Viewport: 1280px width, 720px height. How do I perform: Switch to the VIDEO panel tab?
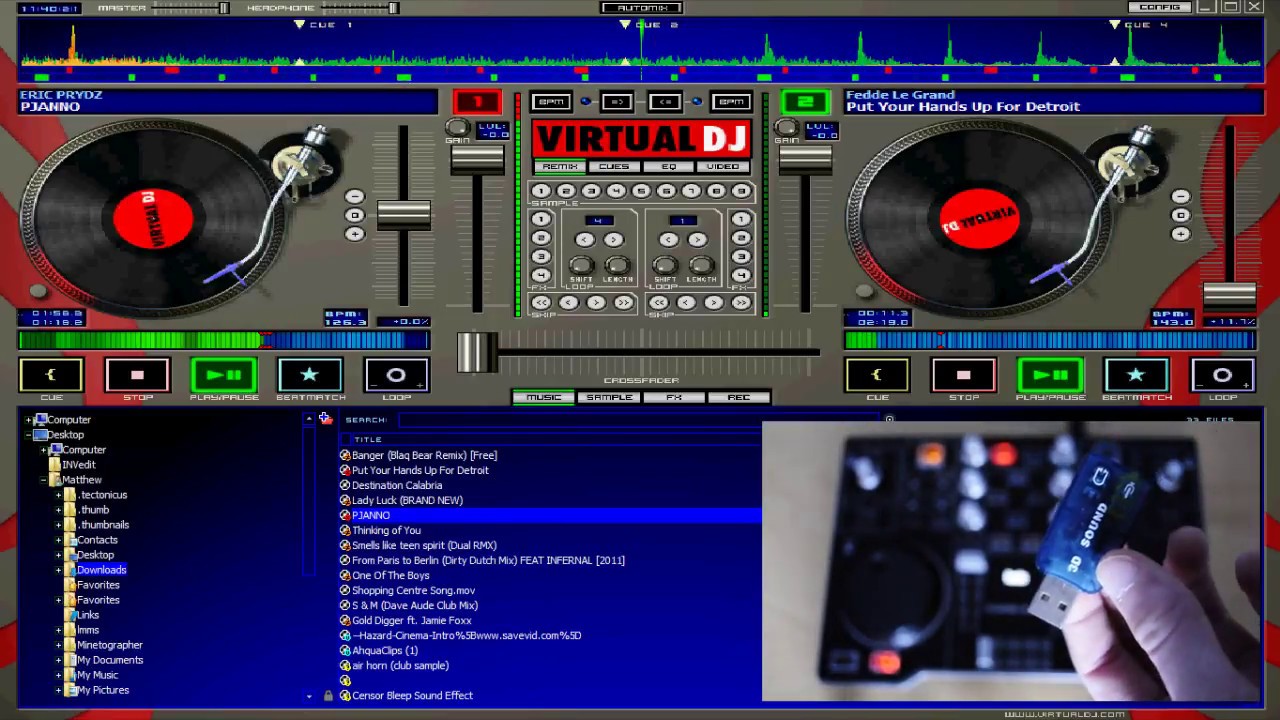[x=722, y=167]
